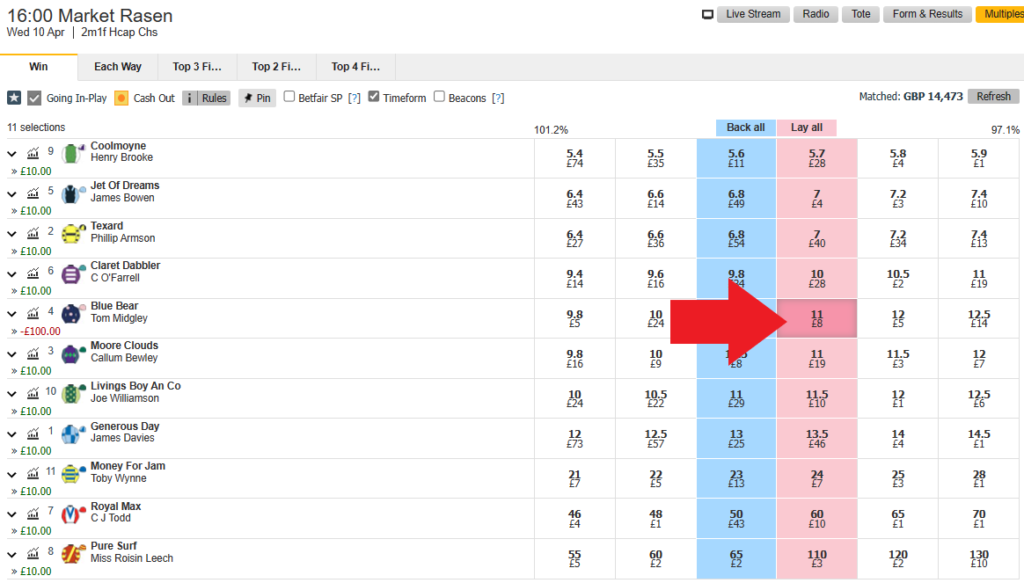Expand the Texard runner details
The image size is (1024, 583).
(x=12, y=234)
